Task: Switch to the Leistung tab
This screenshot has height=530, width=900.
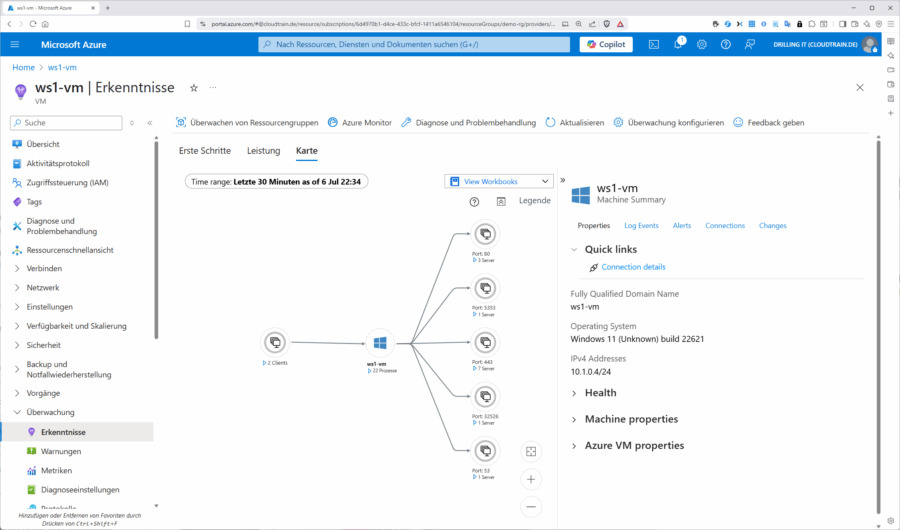Action: pos(263,150)
